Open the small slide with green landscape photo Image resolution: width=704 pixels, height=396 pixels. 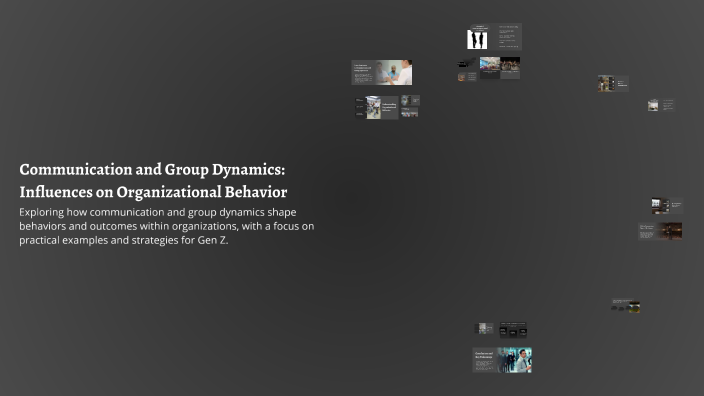(x=625, y=306)
